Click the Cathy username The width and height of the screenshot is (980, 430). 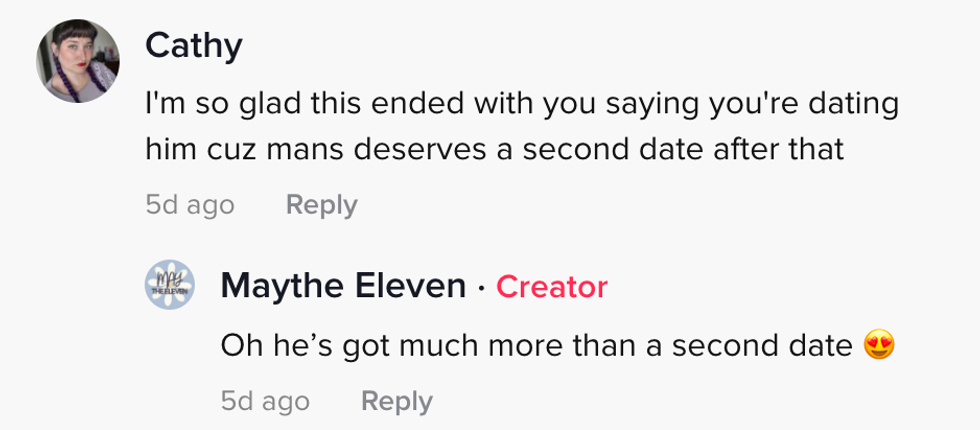pyautogui.click(x=193, y=45)
